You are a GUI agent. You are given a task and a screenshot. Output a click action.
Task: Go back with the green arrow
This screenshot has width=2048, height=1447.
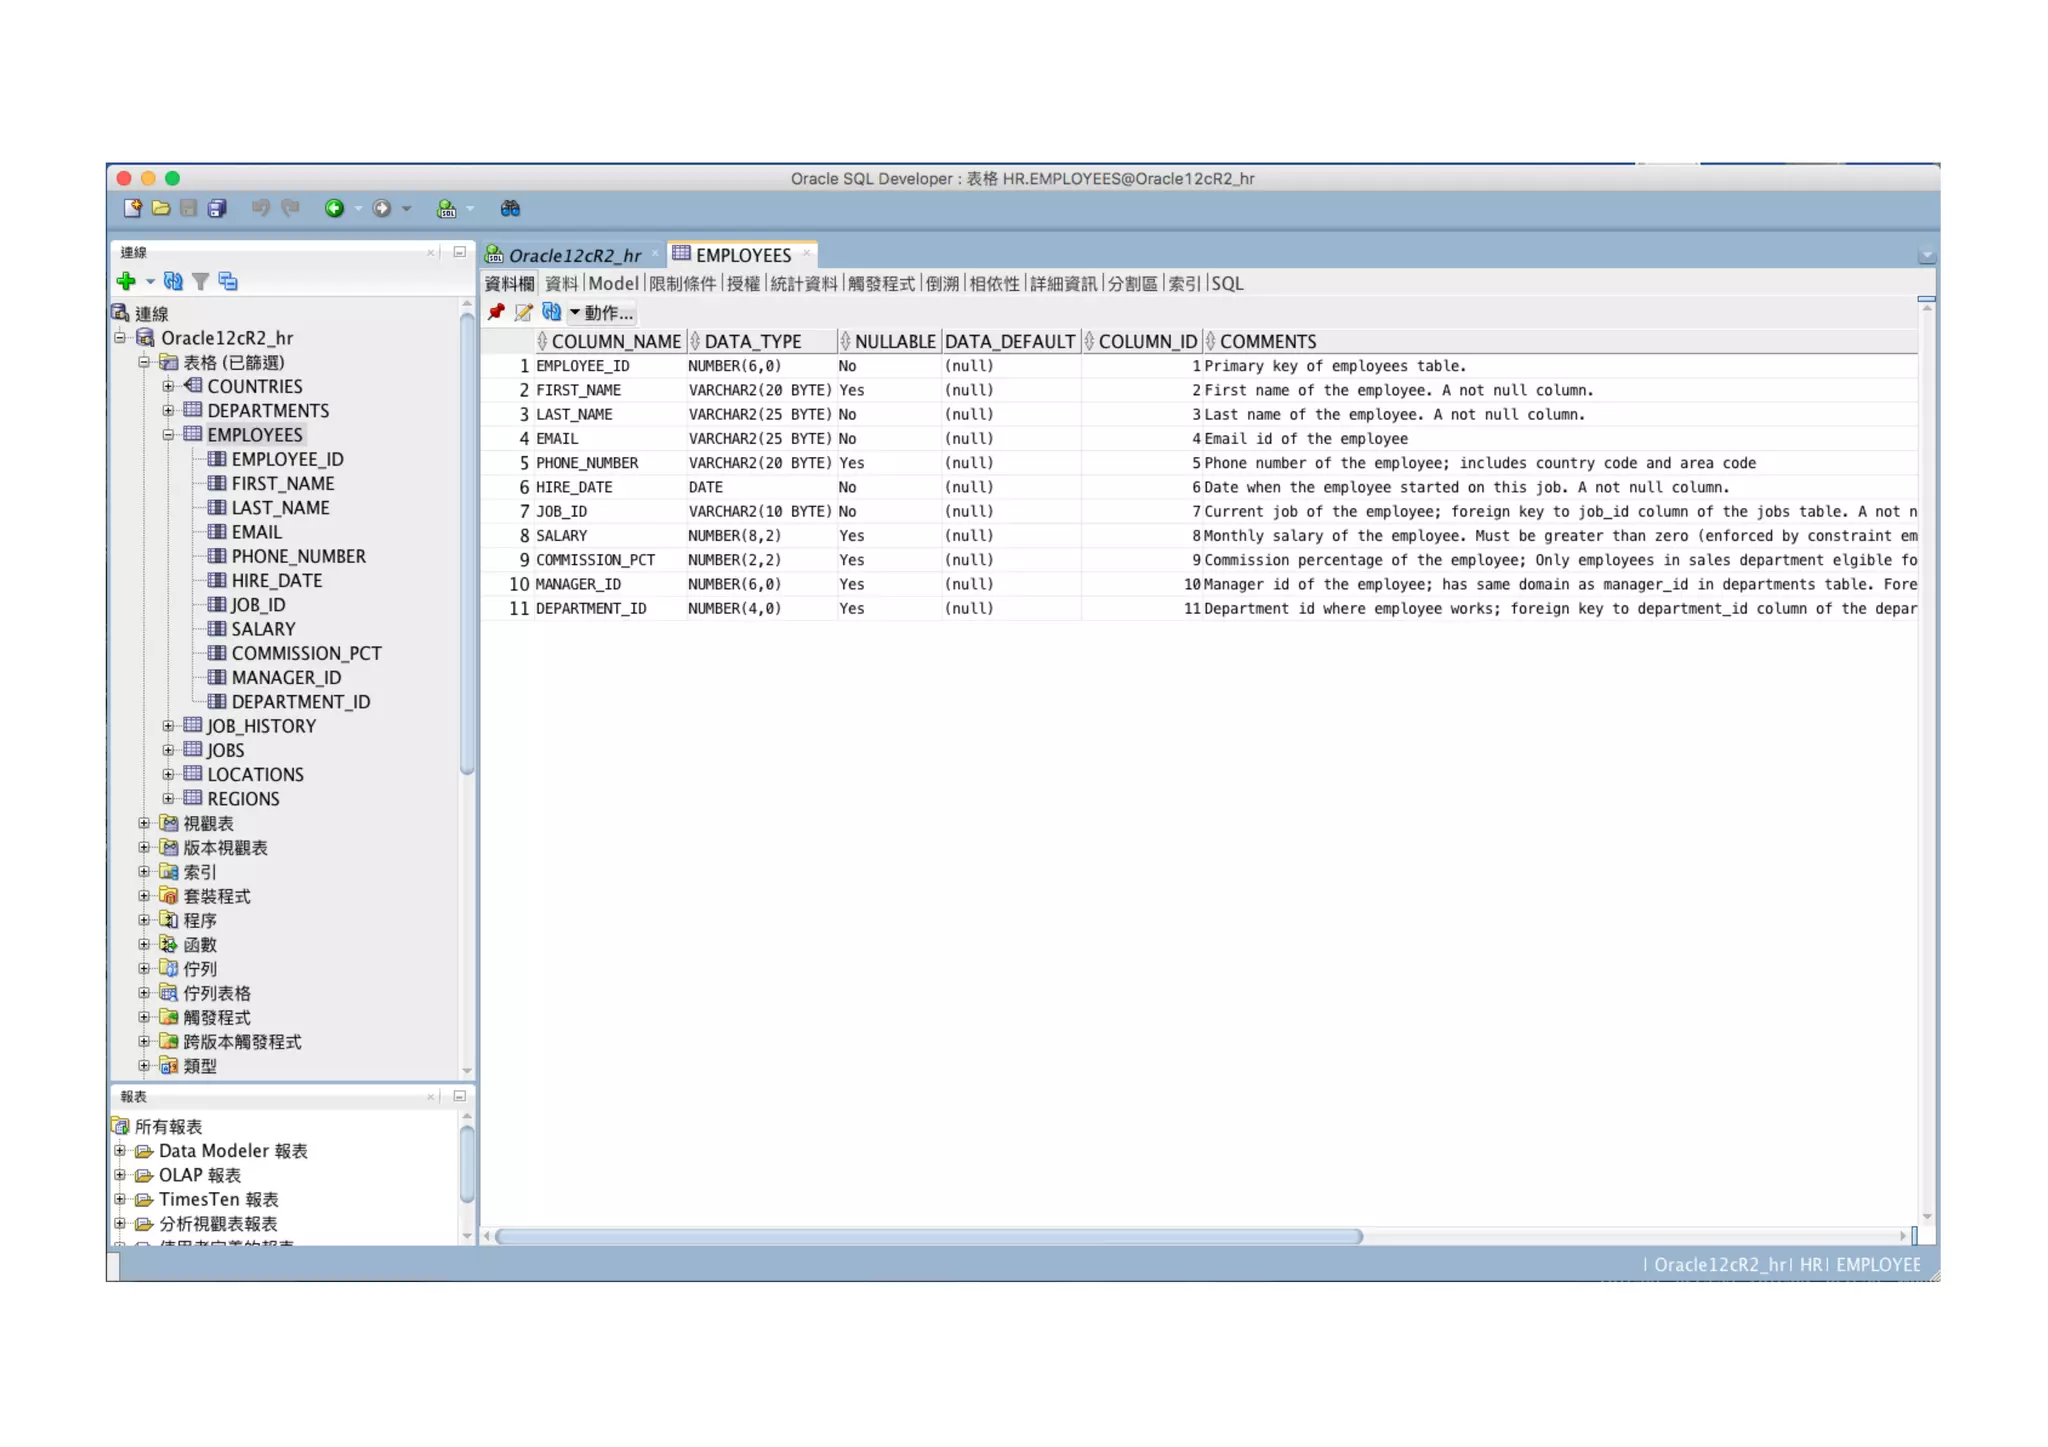point(335,208)
